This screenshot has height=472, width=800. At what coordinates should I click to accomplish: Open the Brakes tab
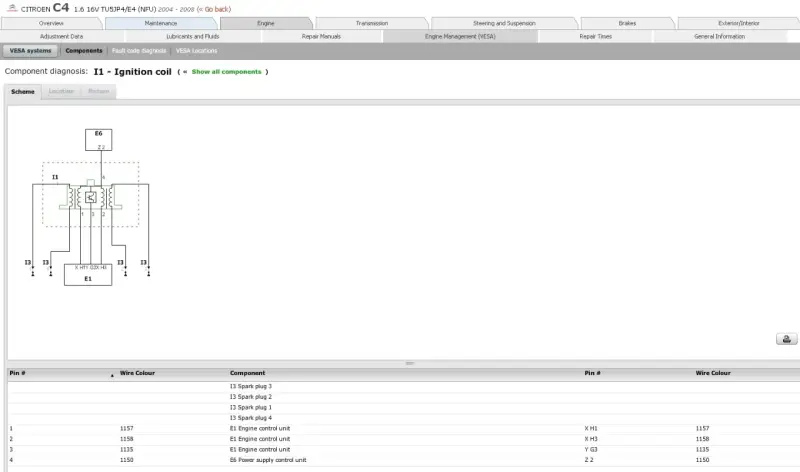627,23
